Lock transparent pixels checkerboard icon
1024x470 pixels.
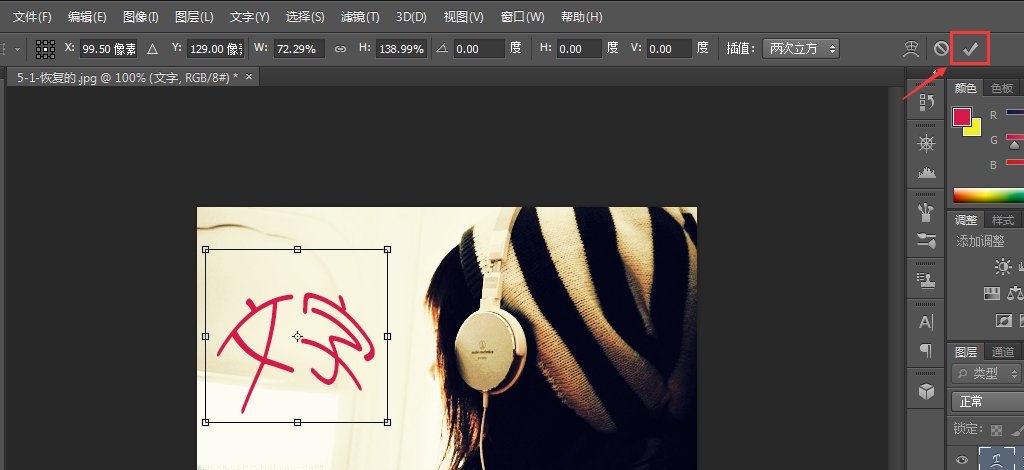pyautogui.click(x=996, y=430)
